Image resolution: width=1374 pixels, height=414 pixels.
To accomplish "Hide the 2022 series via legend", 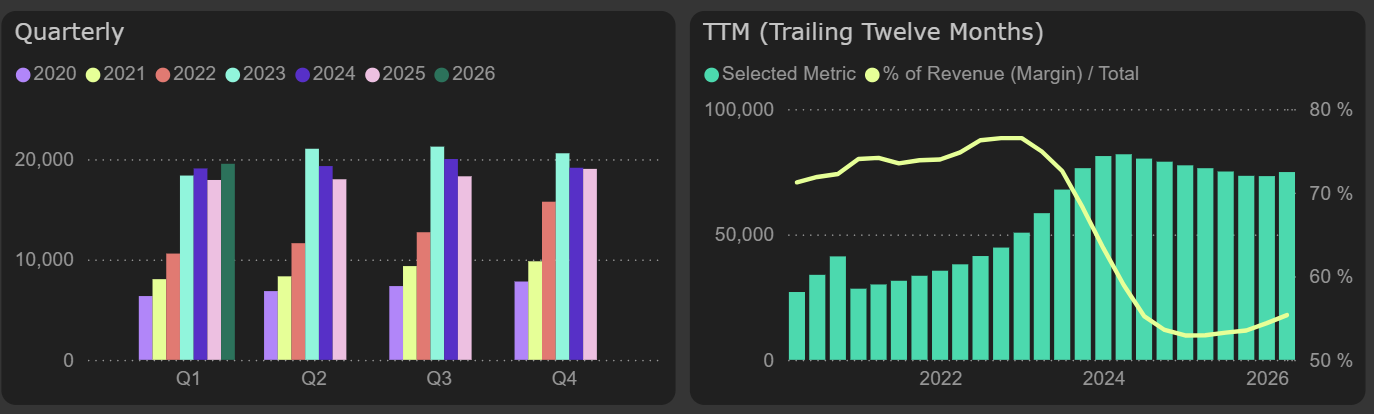I will pyautogui.click(x=187, y=74).
